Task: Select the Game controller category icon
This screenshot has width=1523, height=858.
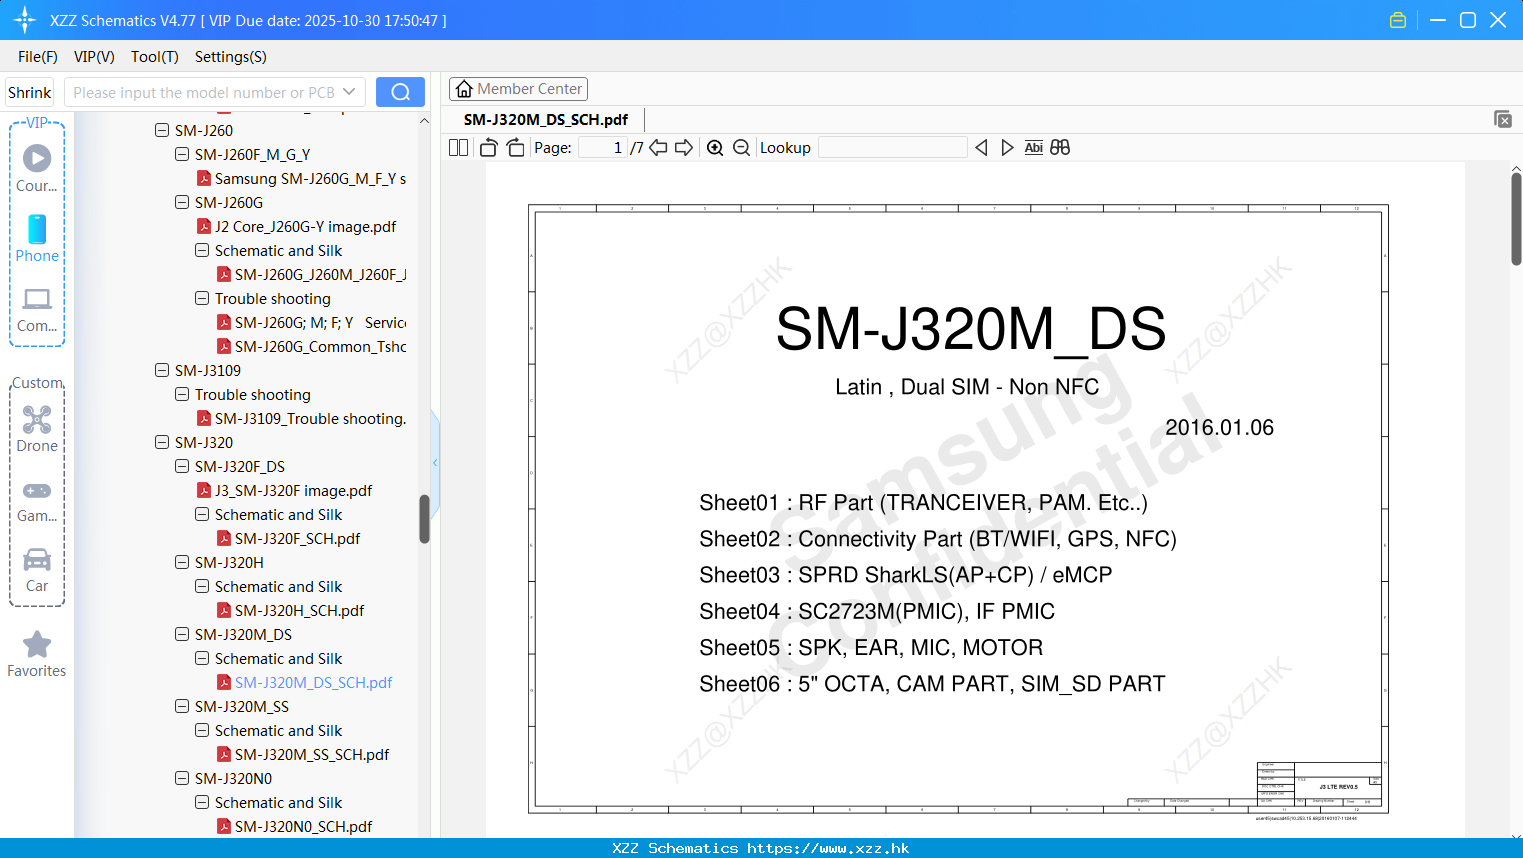Action: click(x=37, y=490)
